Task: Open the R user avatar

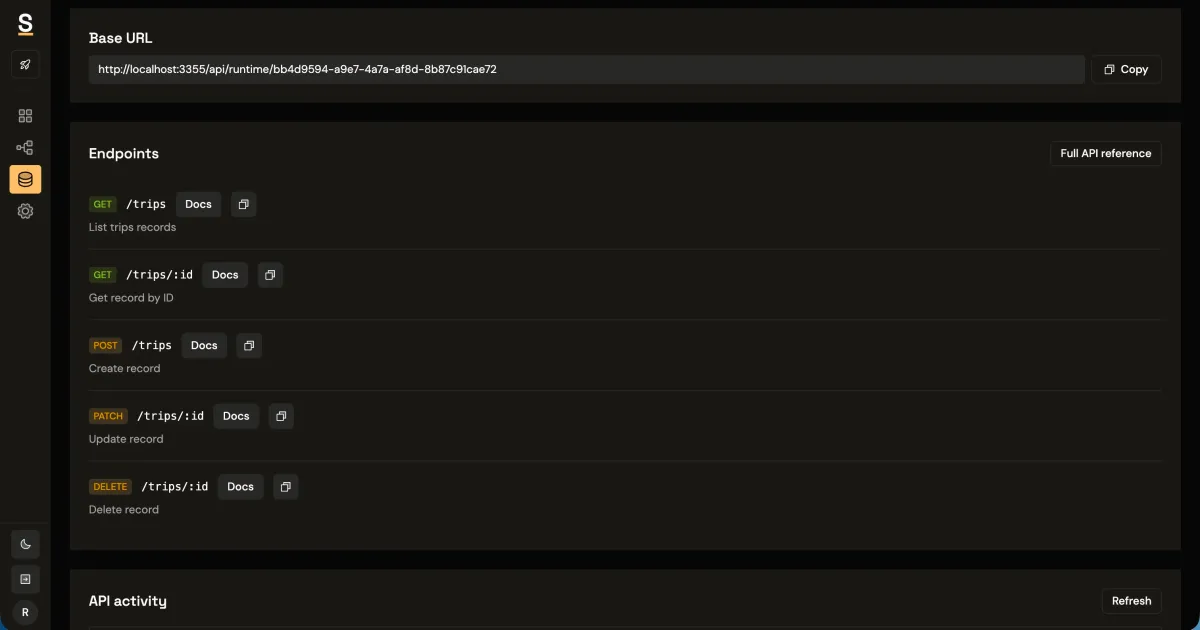Action: tap(25, 611)
